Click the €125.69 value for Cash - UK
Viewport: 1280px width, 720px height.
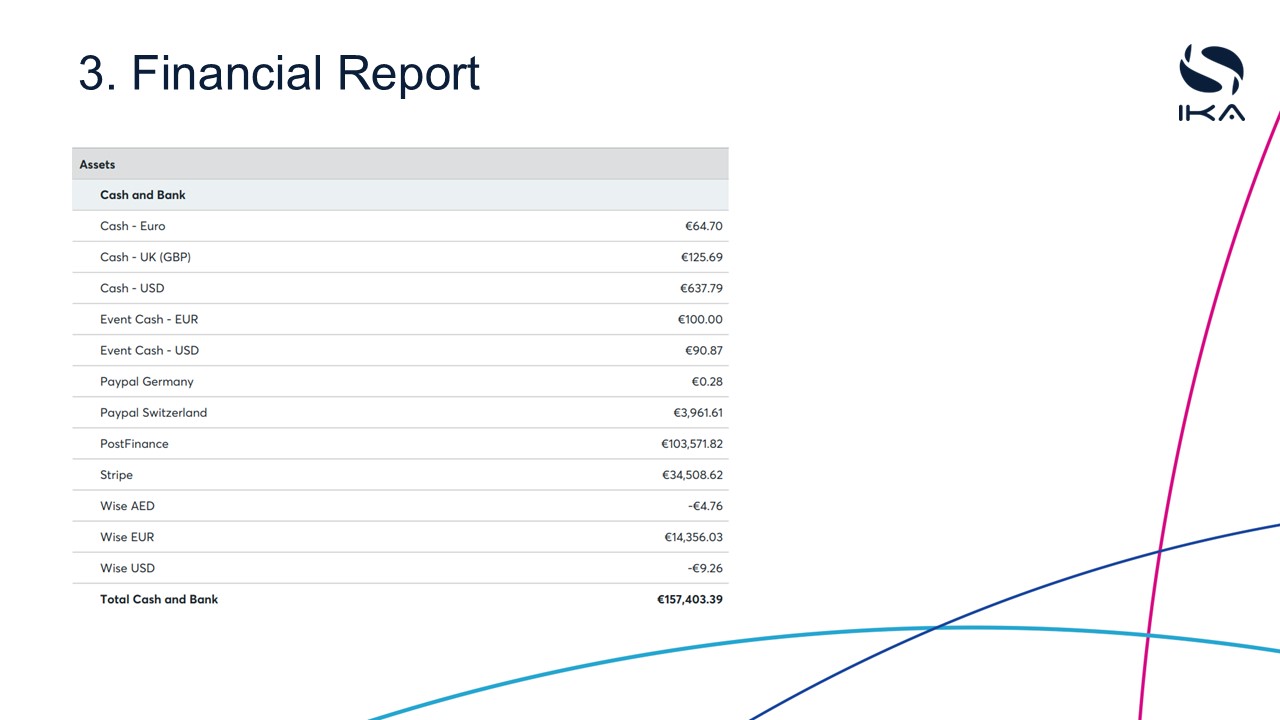701,257
